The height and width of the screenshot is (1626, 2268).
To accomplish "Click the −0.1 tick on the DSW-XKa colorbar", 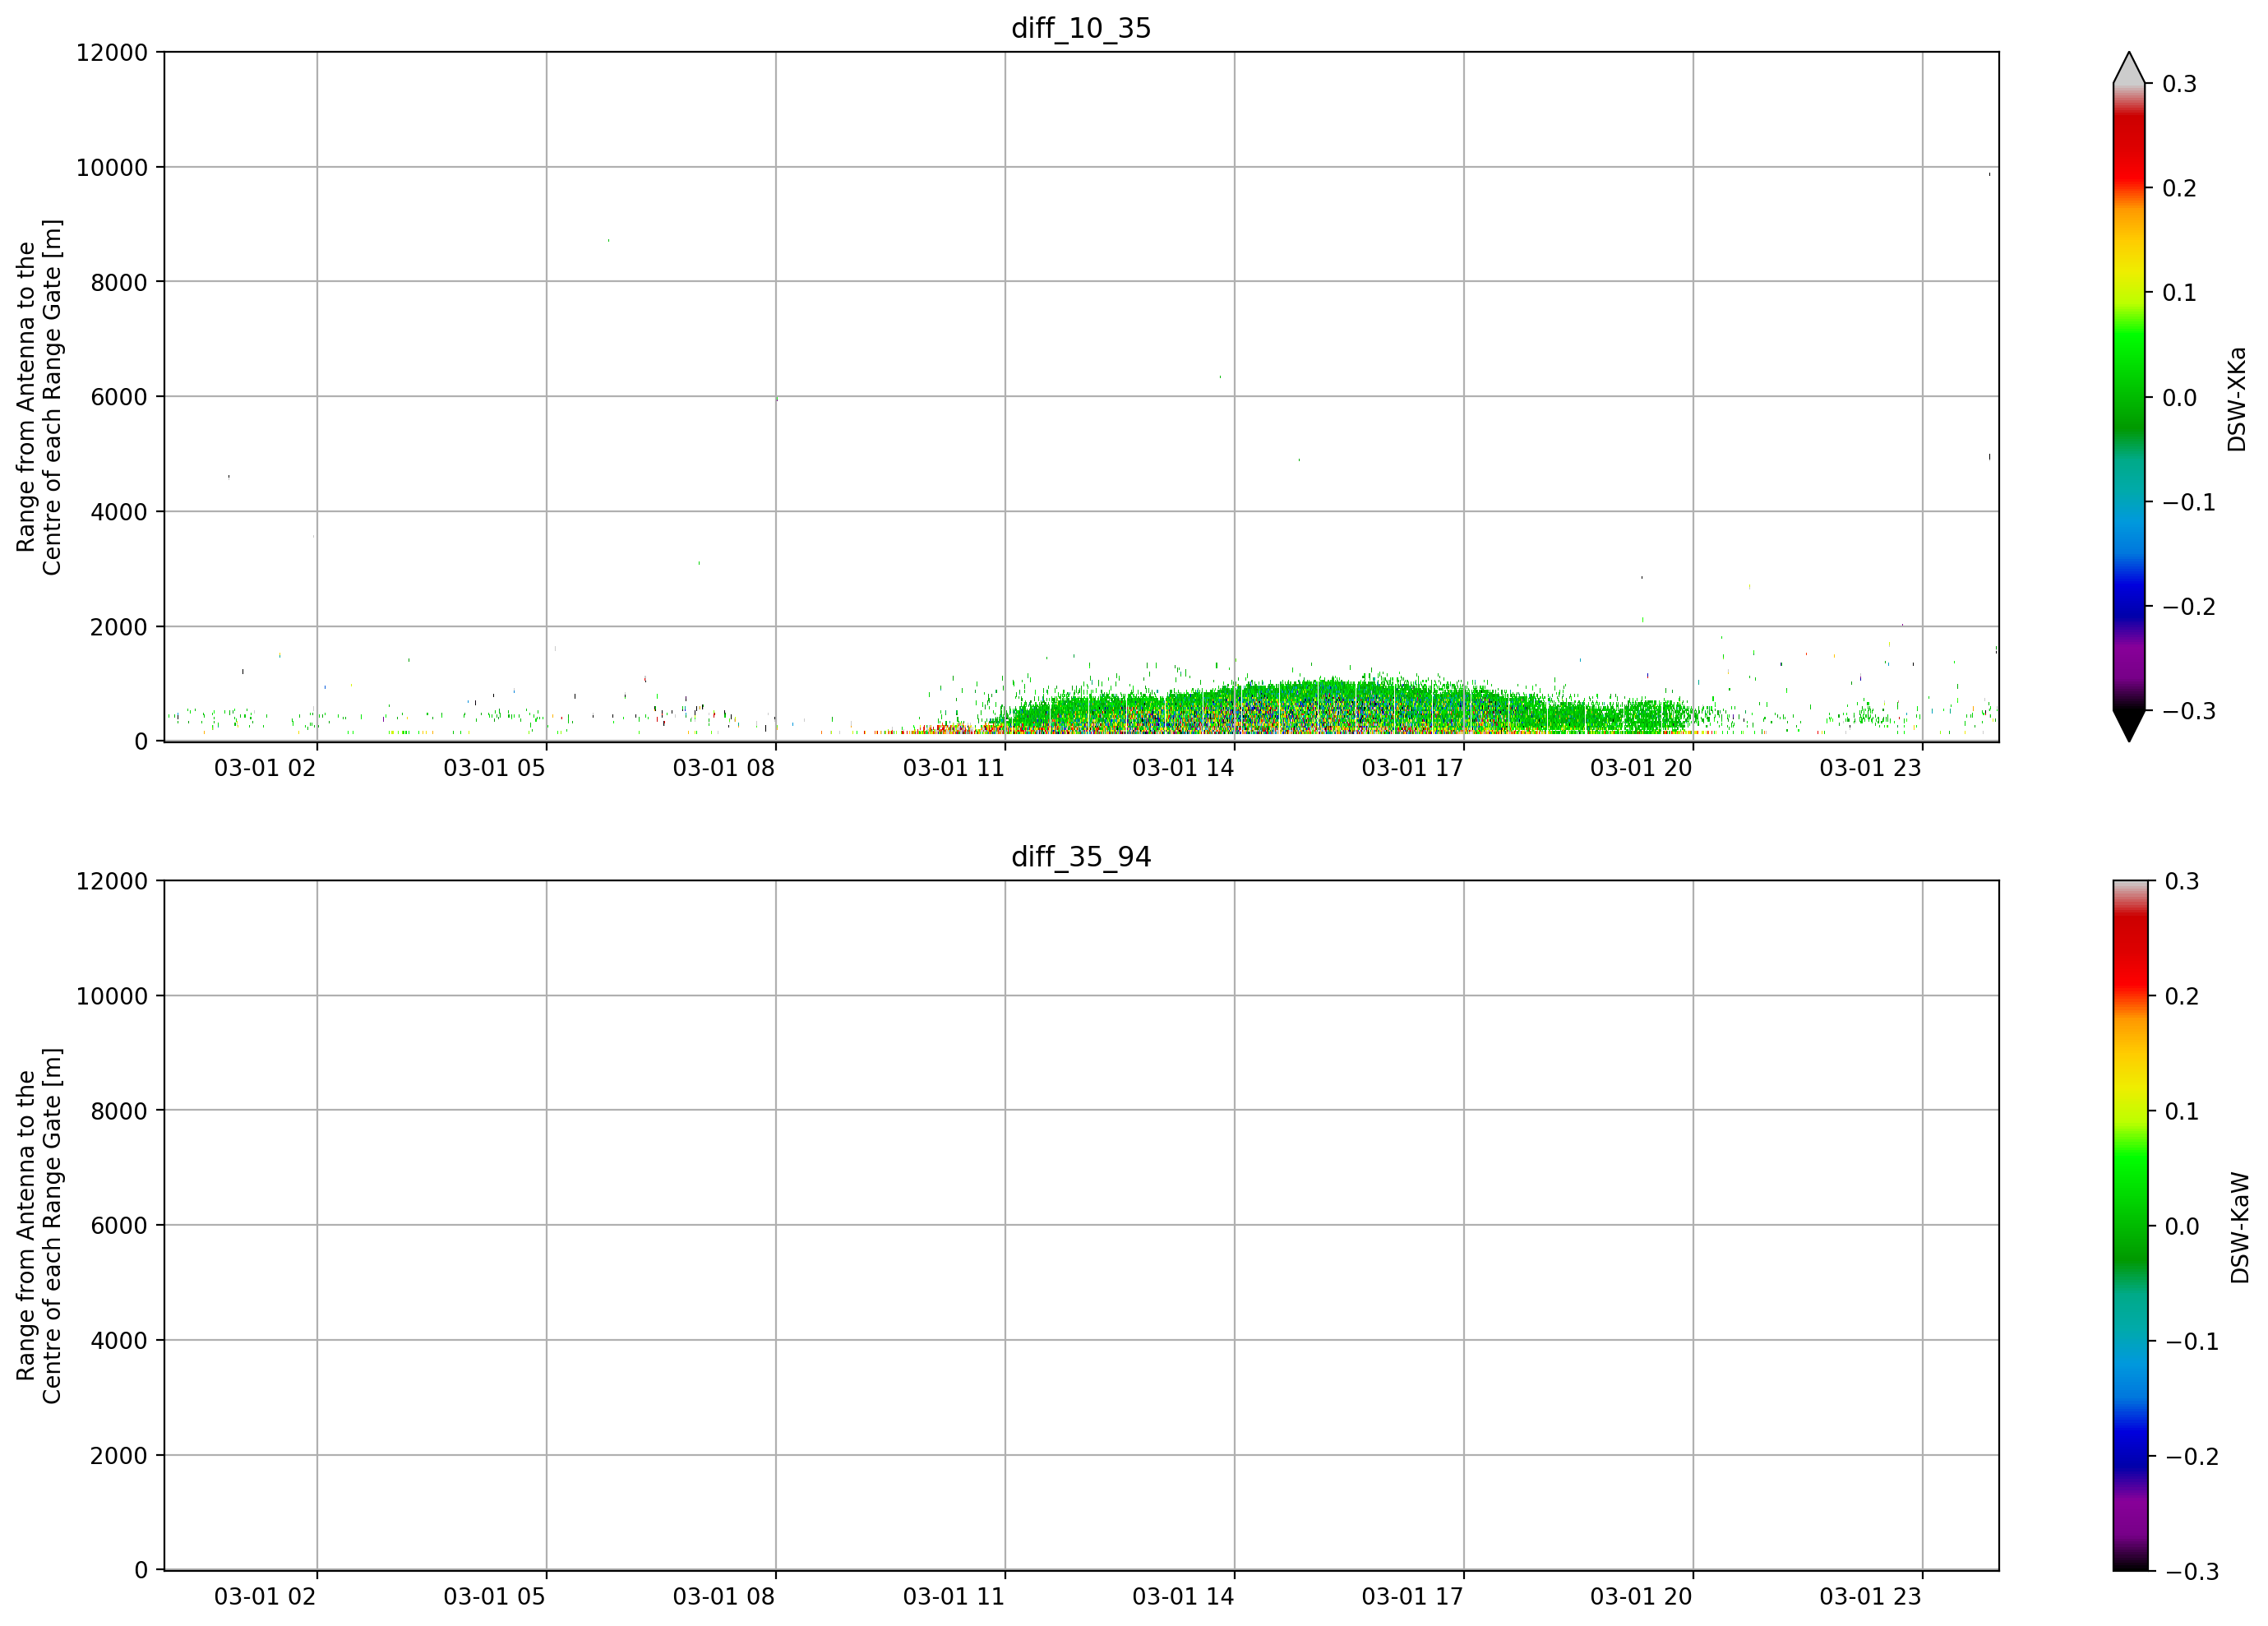I will point(2189,502).
